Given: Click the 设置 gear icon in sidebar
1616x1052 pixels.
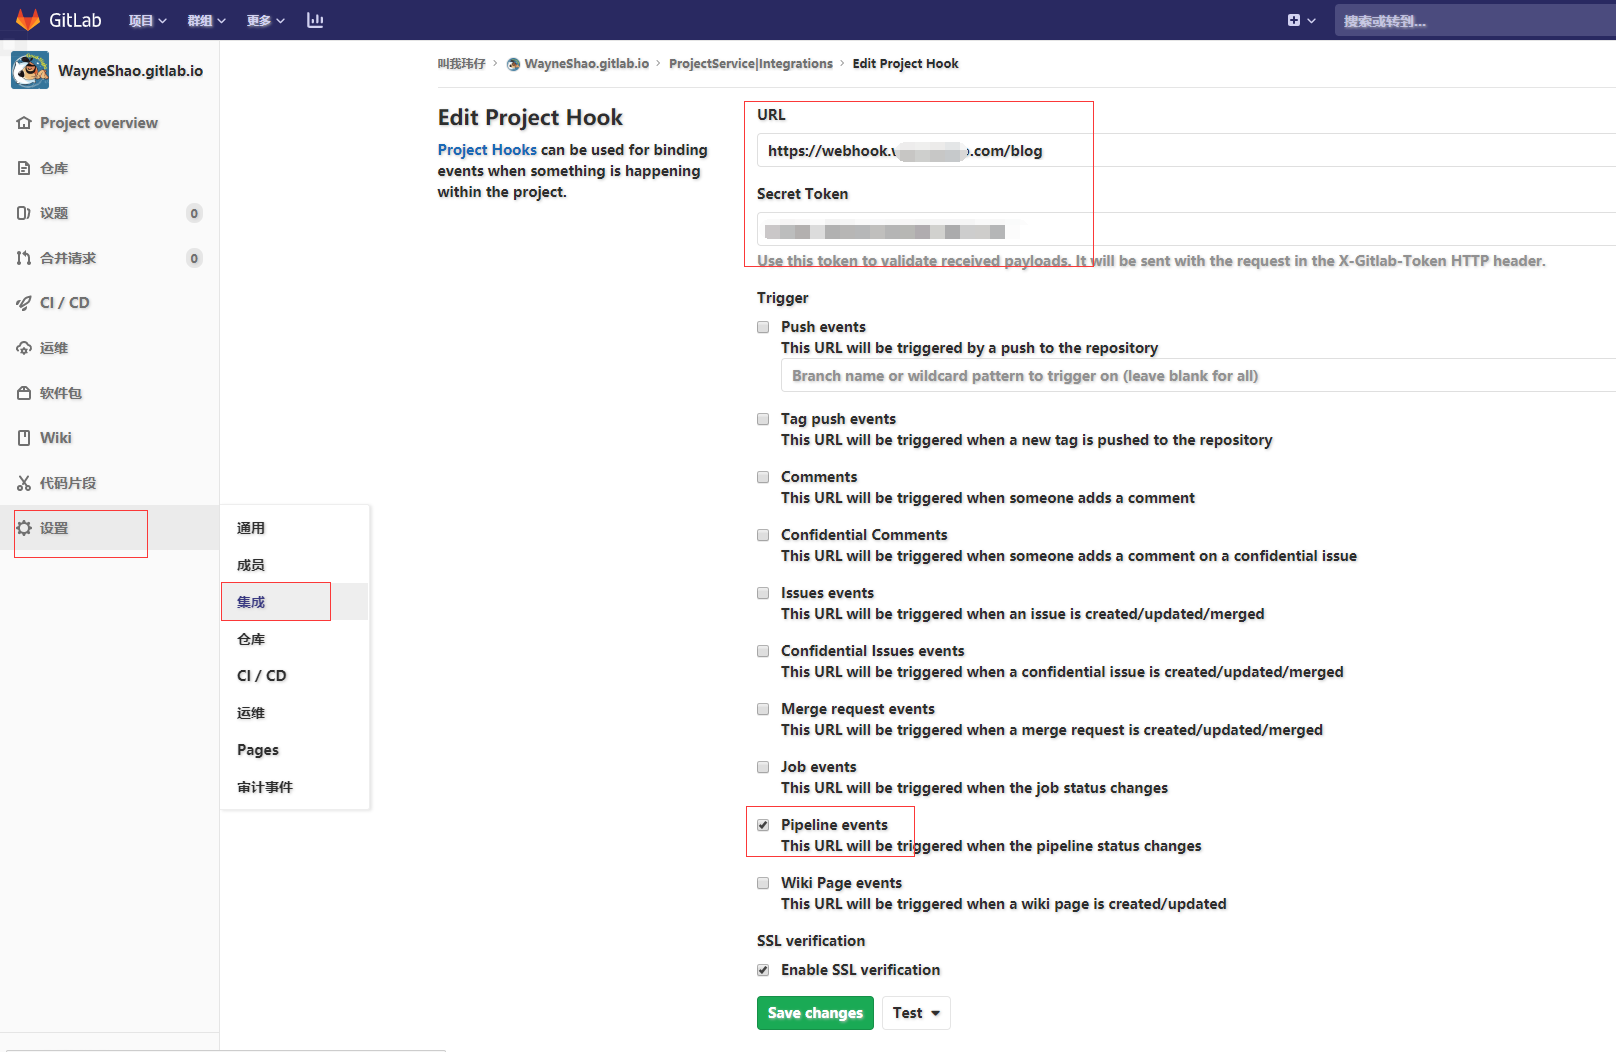Looking at the screenshot, I should pos(24,528).
